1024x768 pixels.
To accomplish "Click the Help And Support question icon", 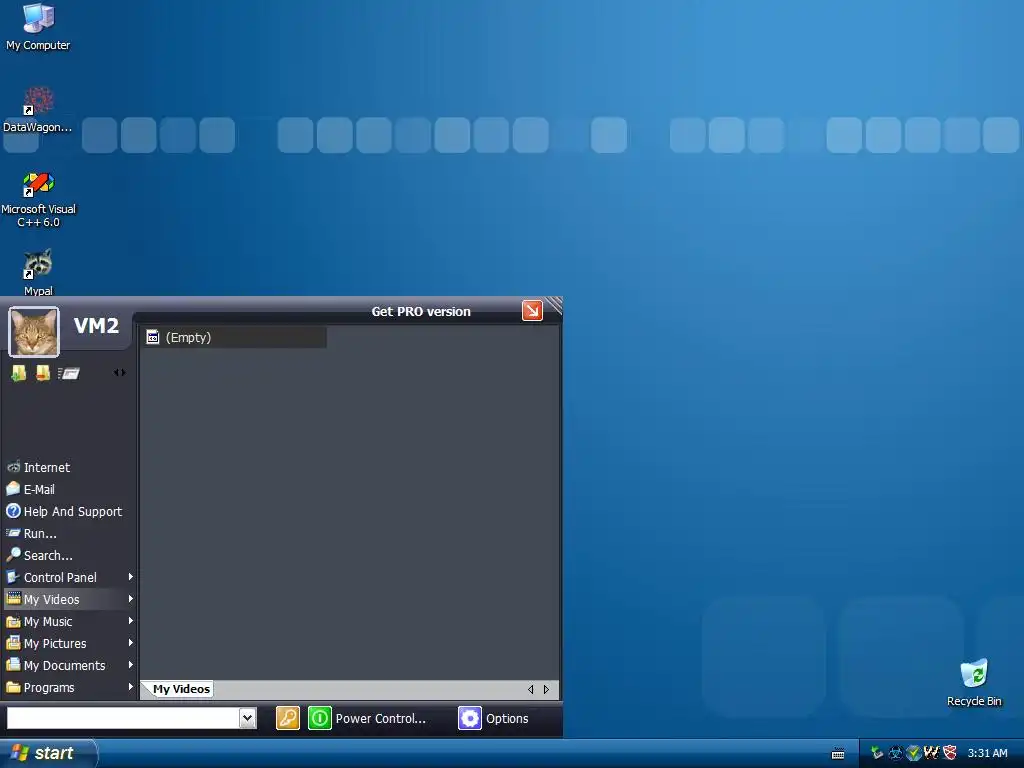I will (13, 511).
